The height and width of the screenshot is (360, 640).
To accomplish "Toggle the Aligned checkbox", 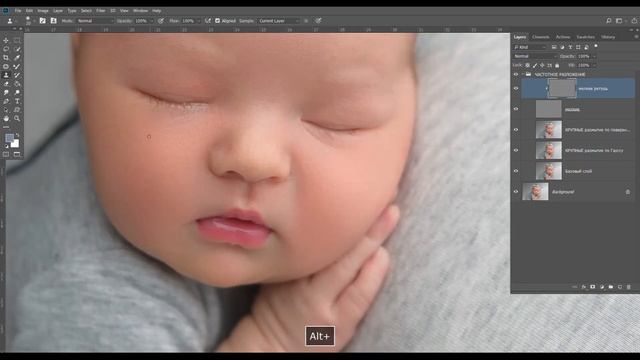I will coord(218,20).
